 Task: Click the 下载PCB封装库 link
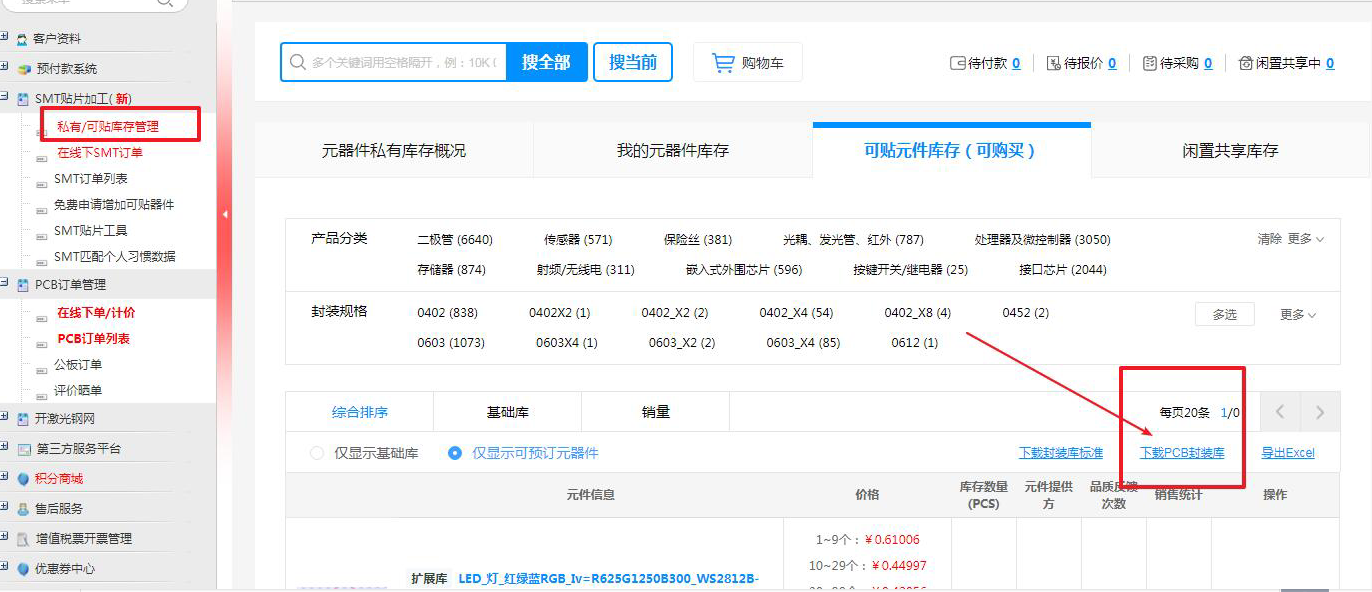(1182, 453)
